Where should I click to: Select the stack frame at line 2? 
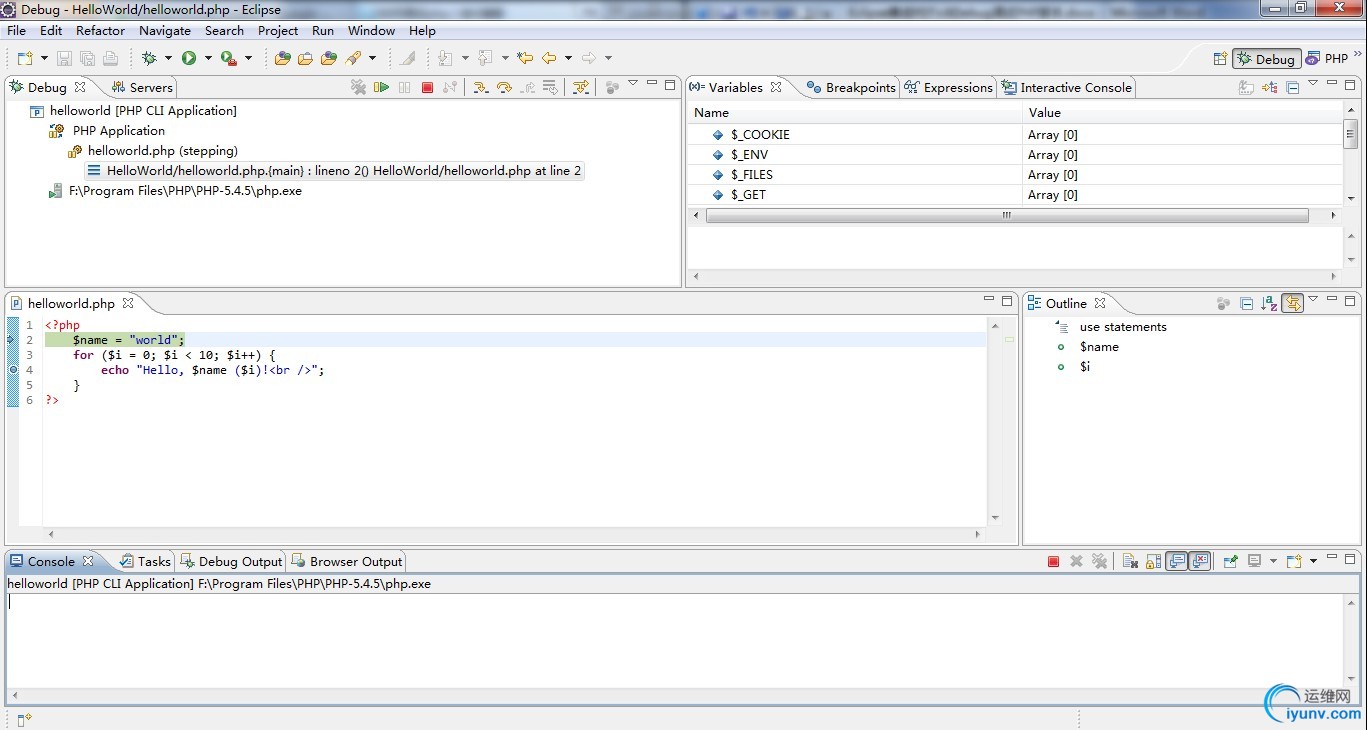click(x=334, y=171)
